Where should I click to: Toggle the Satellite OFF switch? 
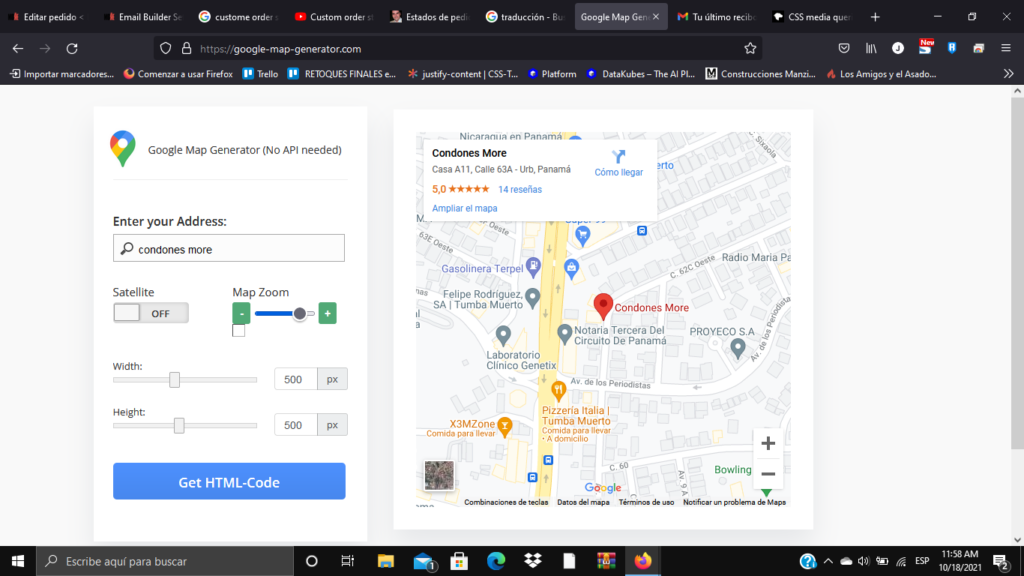(151, 313)
